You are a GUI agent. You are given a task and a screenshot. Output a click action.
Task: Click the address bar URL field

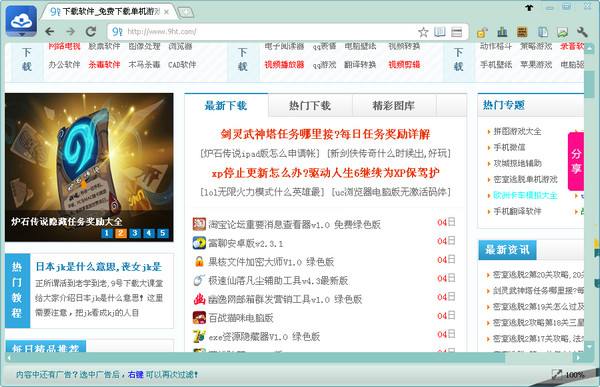point(268,32)
